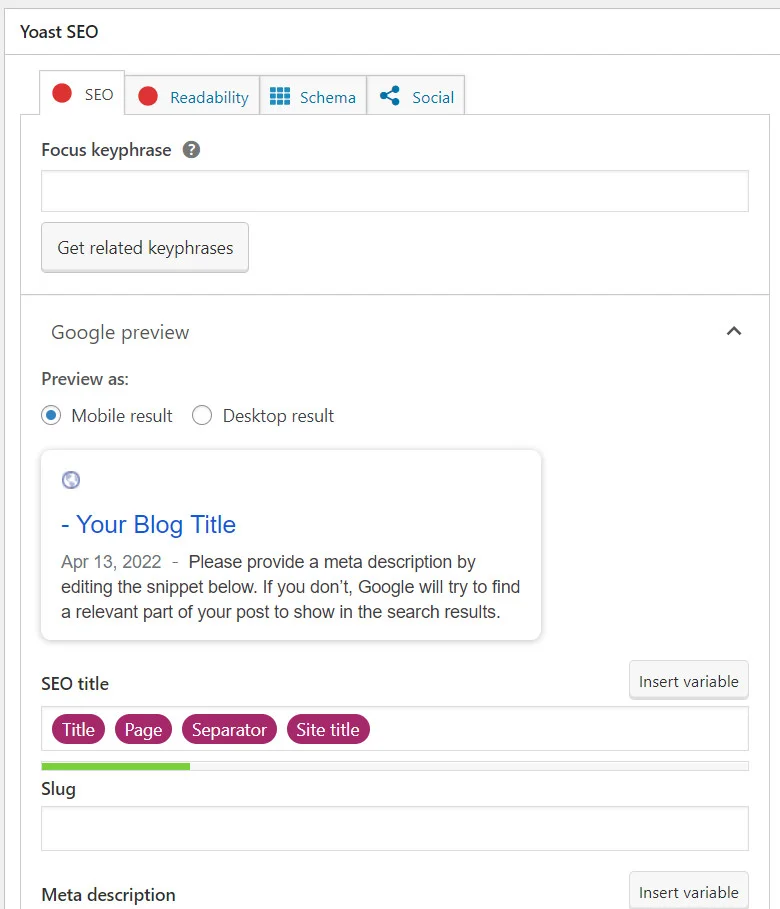Click Get related keyphrases

(x=144, y=247)
